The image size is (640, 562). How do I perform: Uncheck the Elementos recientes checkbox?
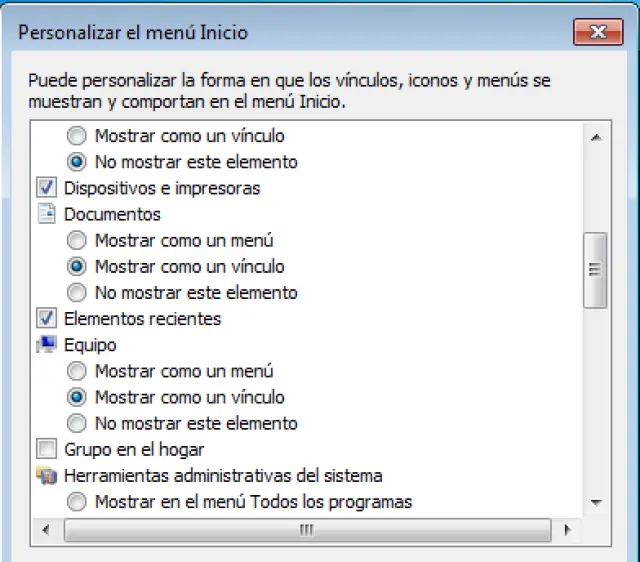[x=46, y=319]
